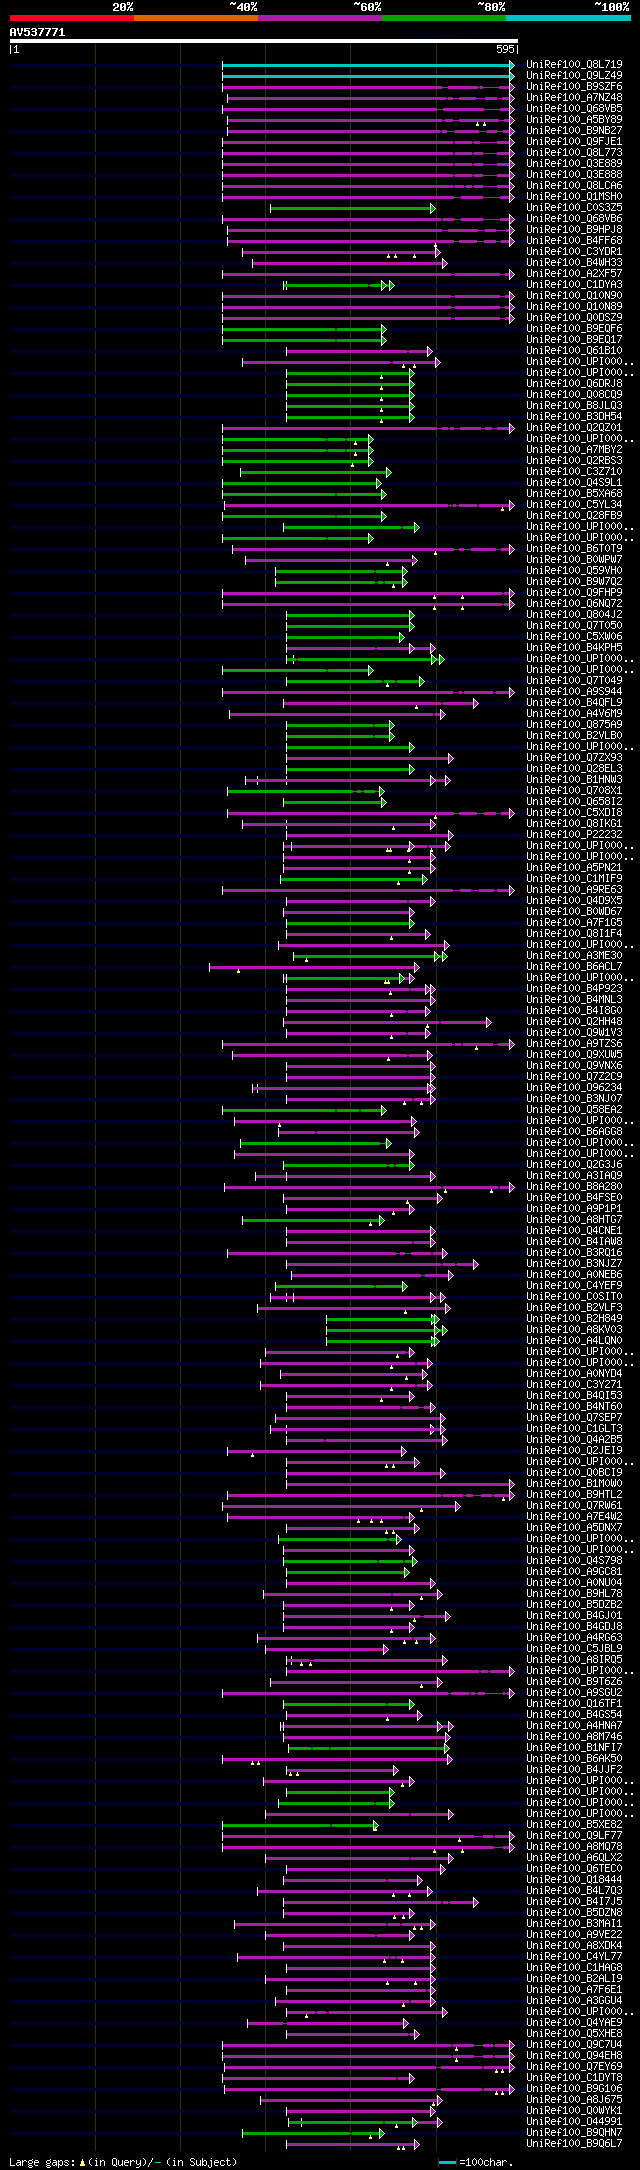Open hit UniRef100_B8JLQ3
Screen dimensions: 640x2170
tap(574, 406)
